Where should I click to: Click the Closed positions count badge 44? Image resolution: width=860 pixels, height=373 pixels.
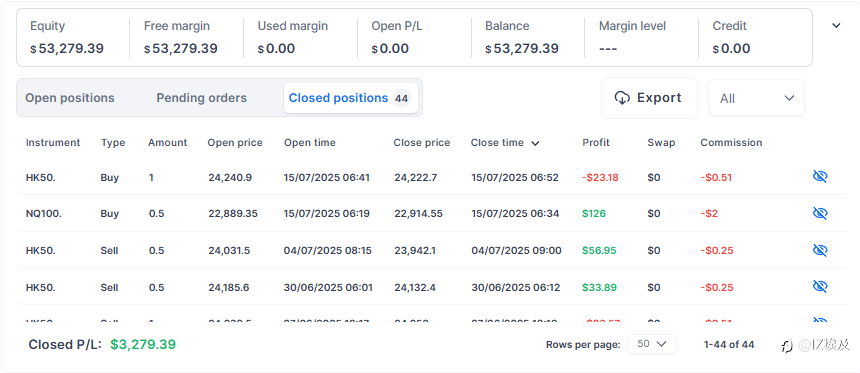(401, 98)
